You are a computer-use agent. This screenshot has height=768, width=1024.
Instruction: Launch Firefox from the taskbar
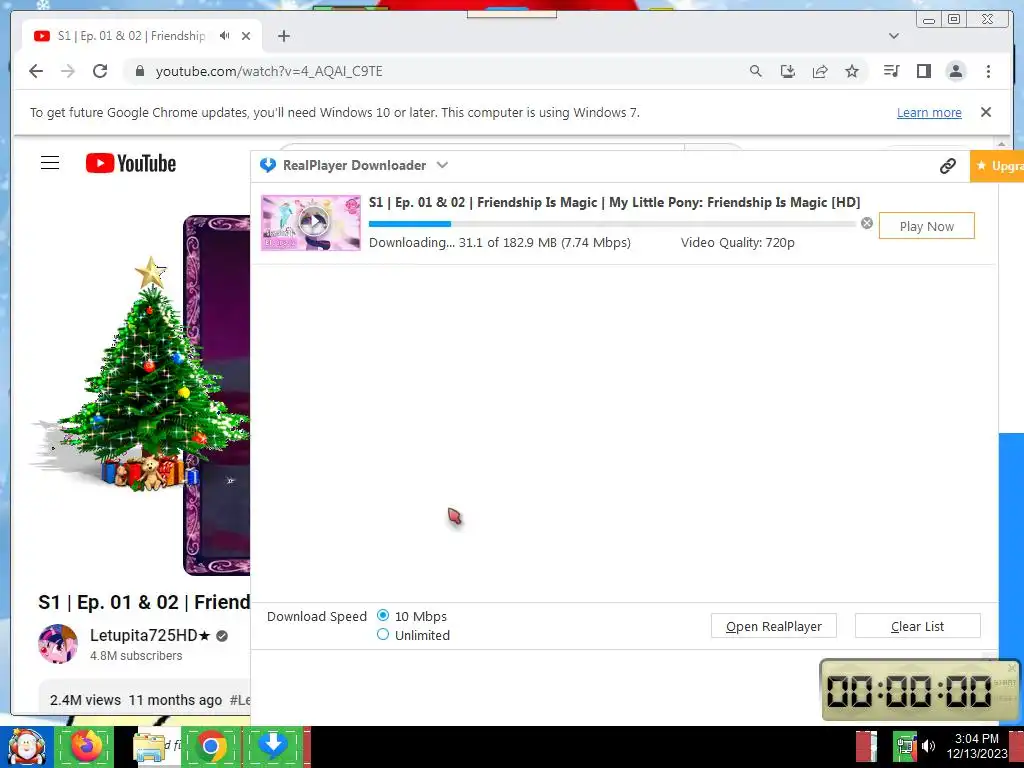click(86, 746)
